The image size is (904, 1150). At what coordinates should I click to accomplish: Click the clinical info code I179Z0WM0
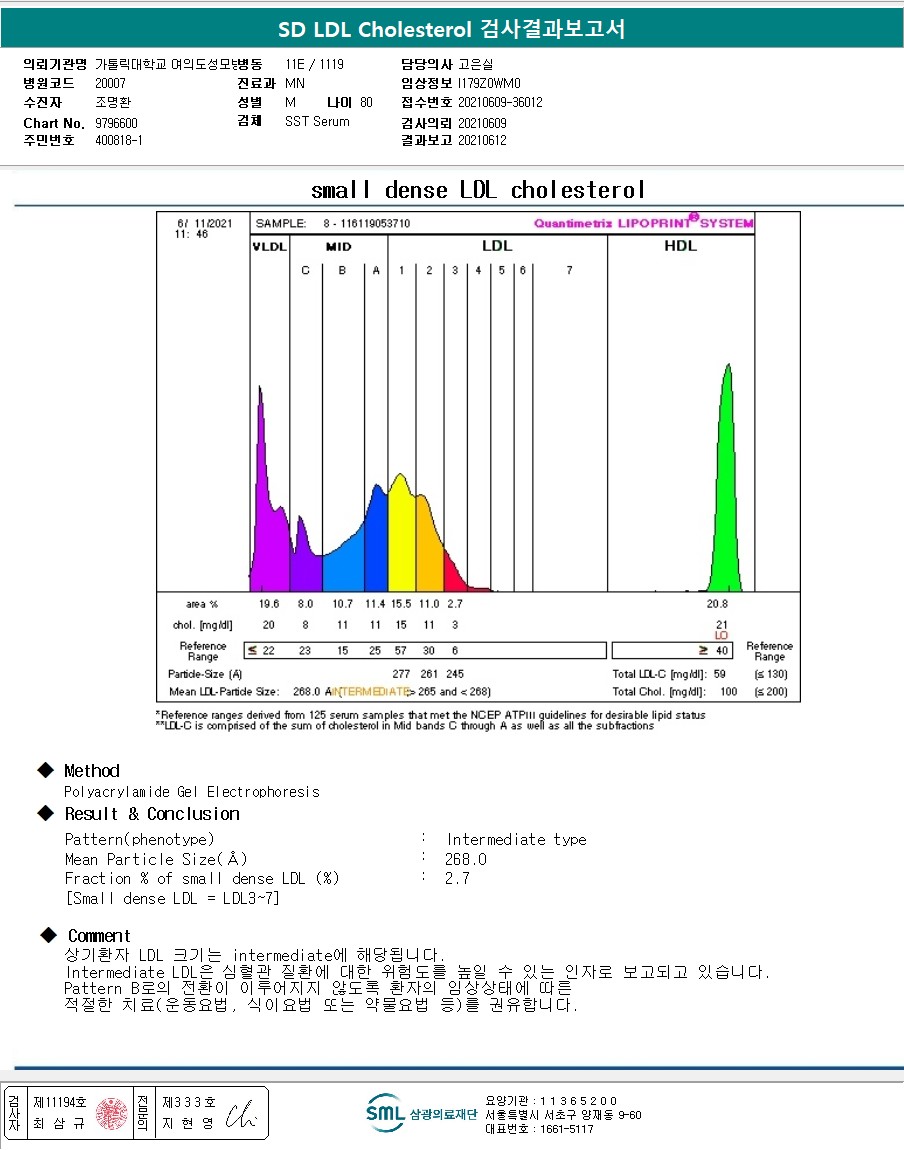coord(489,83)
